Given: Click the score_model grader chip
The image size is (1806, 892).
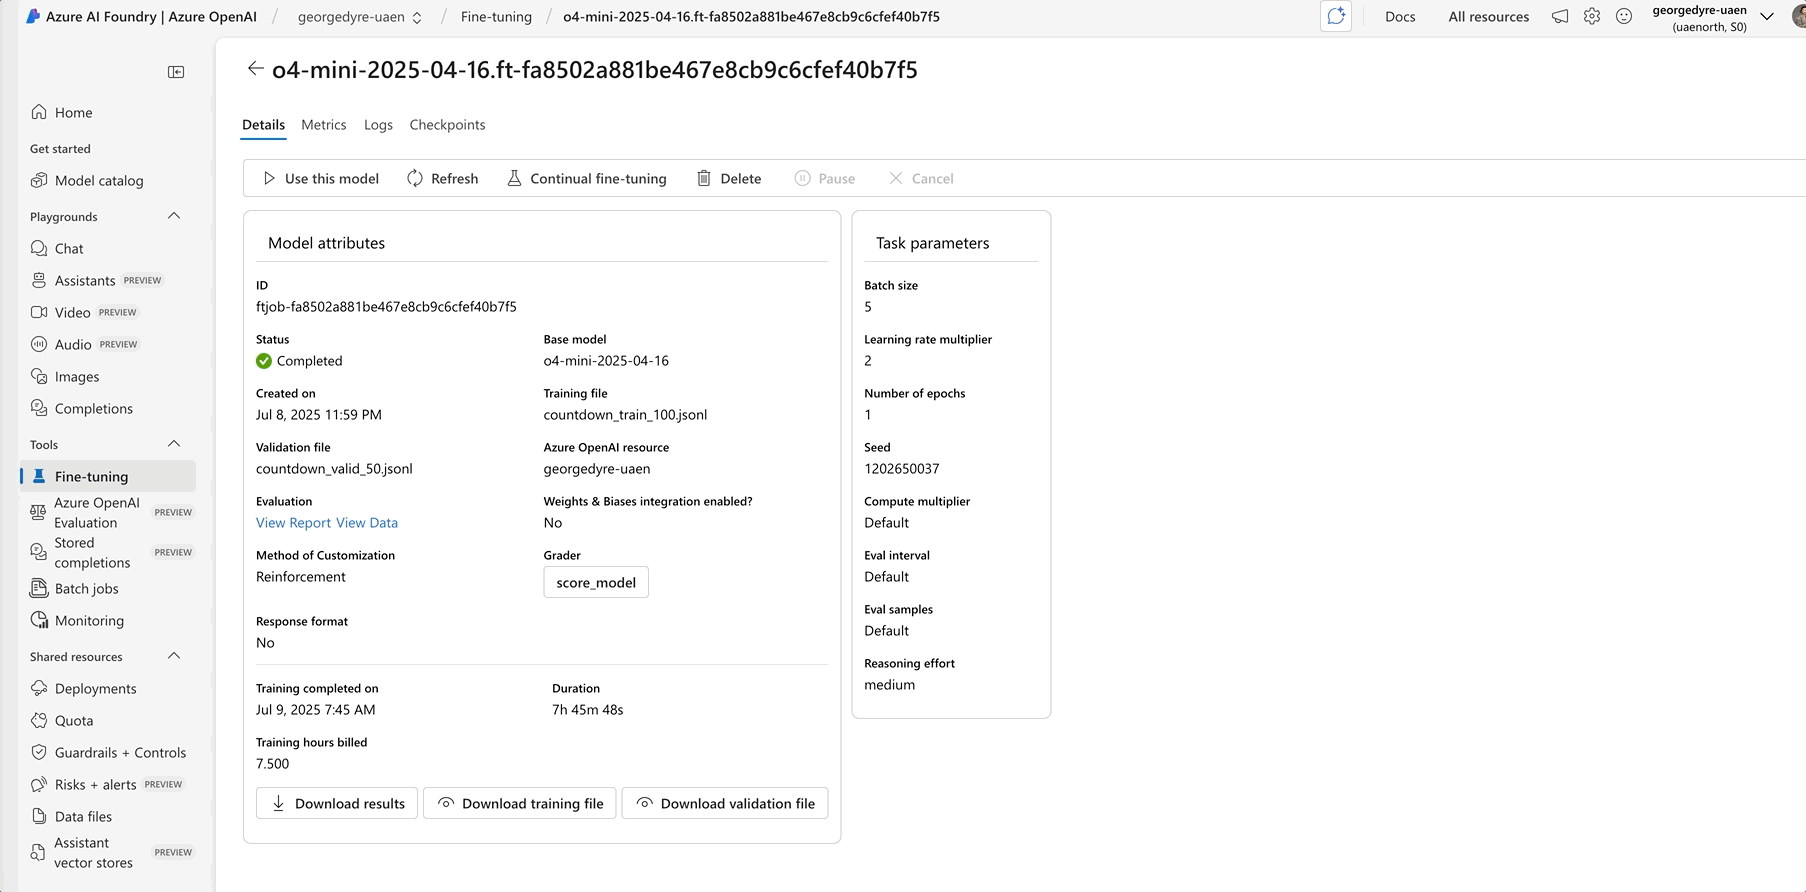Looking at the screenshot, I should tap(596, 582).
